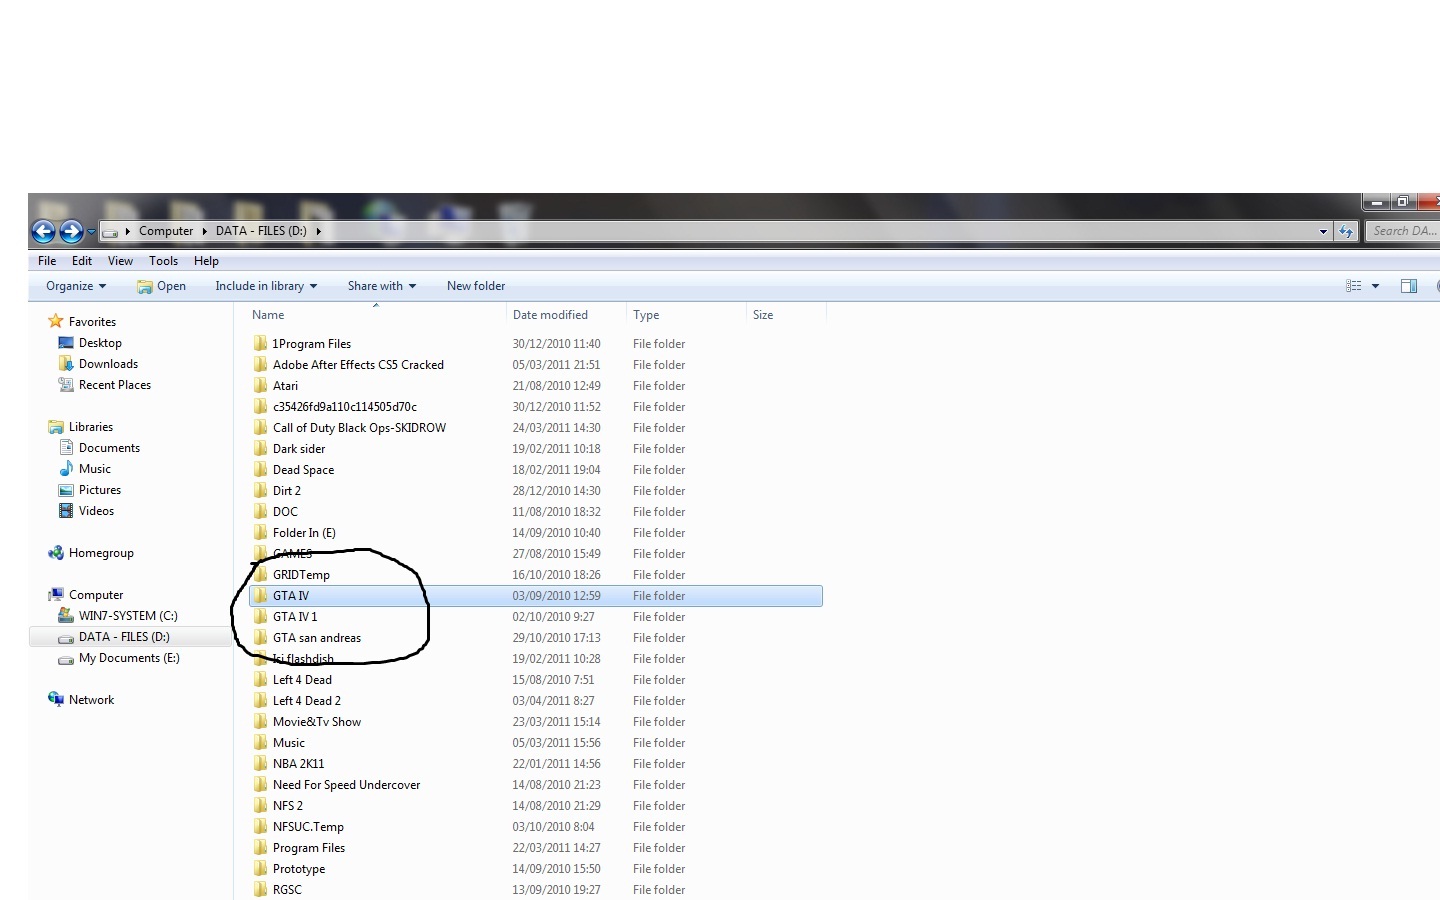Viewport: 1440px width, 900px height.
Task: Refresh the folder view icon
Action: (x=1346, y=232)
